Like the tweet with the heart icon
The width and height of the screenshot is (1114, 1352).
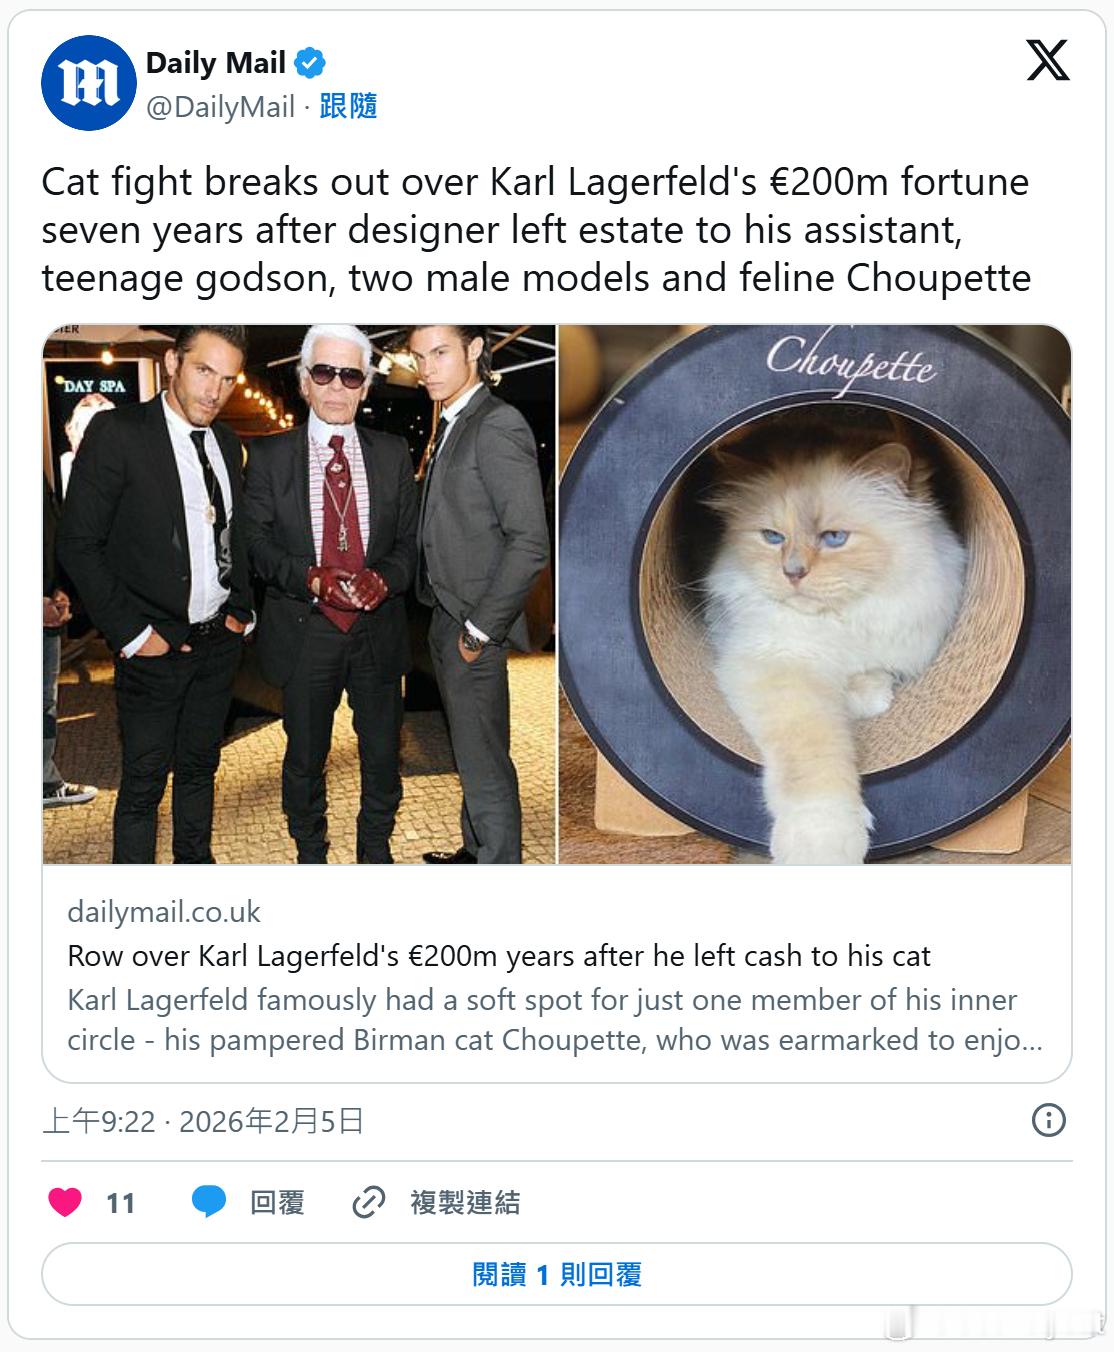click(x=65, y=1201)
